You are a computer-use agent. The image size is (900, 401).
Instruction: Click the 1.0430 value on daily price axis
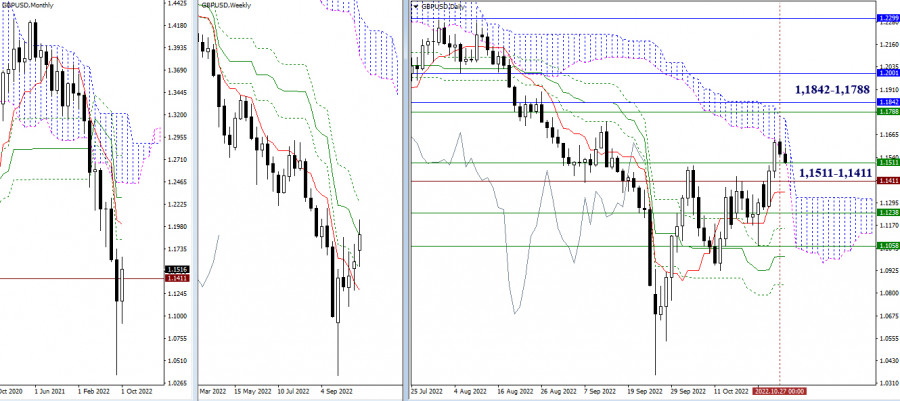coord(889,360)
